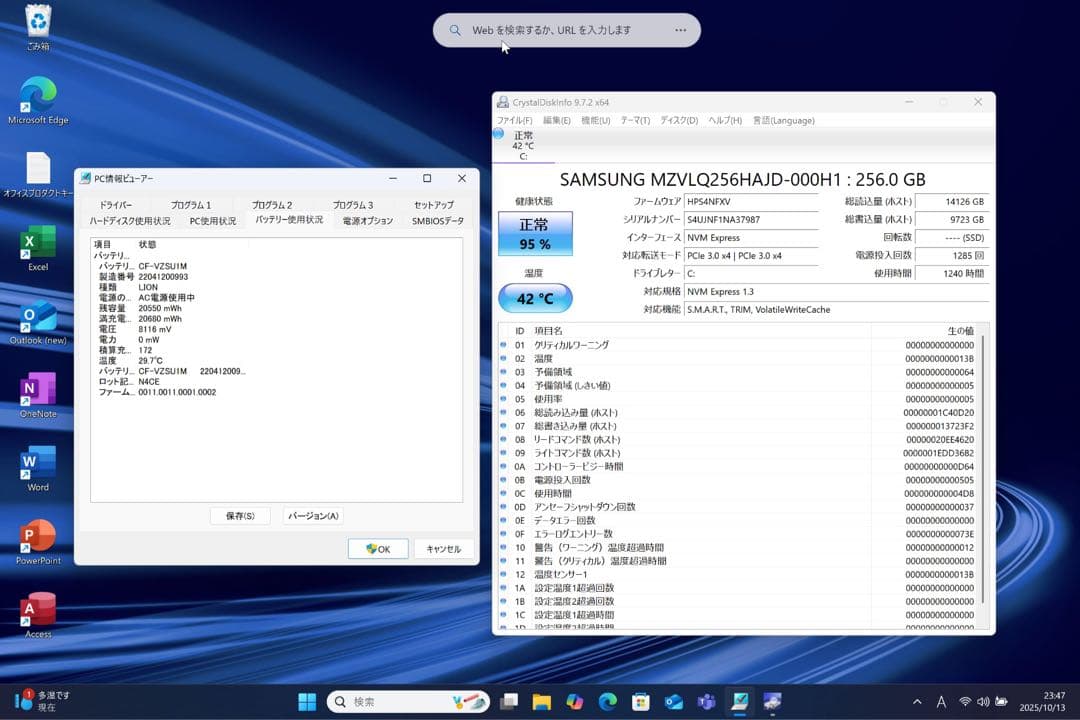Select the battery row 温度 29.7℃
This screenshot has width=1080, height=720.
click(131, 361)
